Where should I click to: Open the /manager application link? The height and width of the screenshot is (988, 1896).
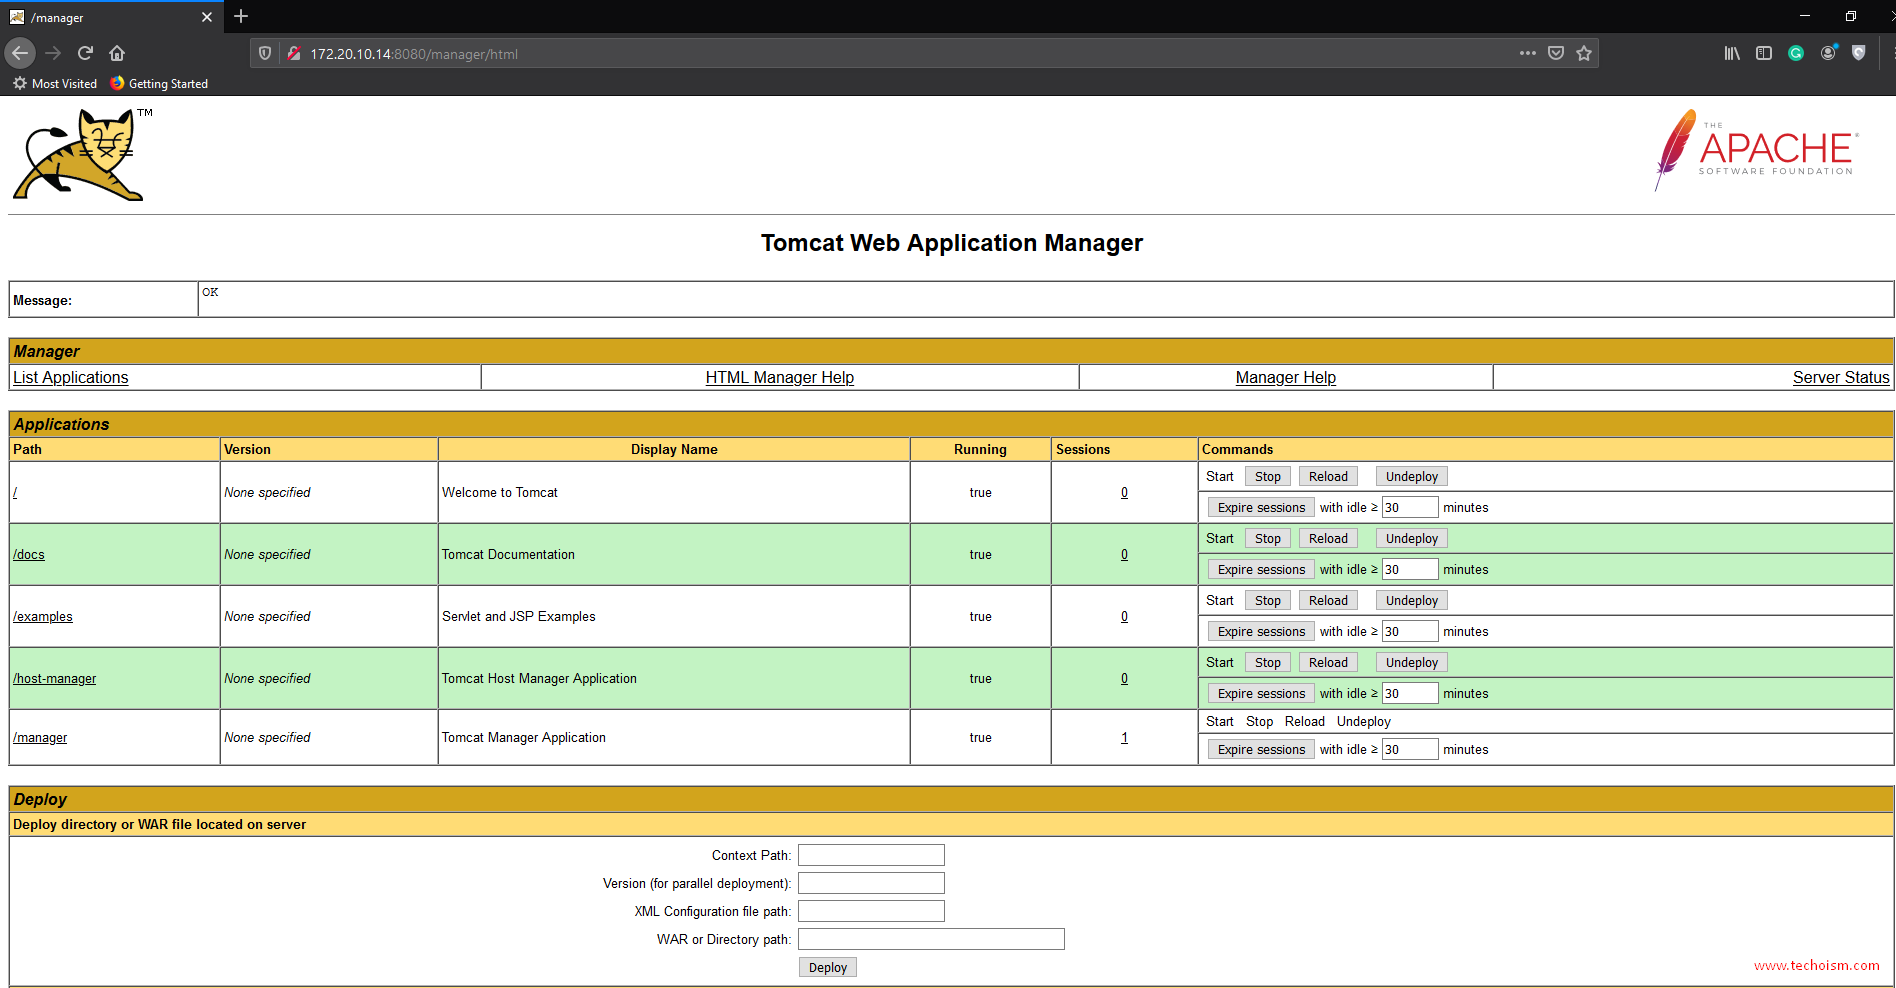pyautogui.click(x=40, y=737)
